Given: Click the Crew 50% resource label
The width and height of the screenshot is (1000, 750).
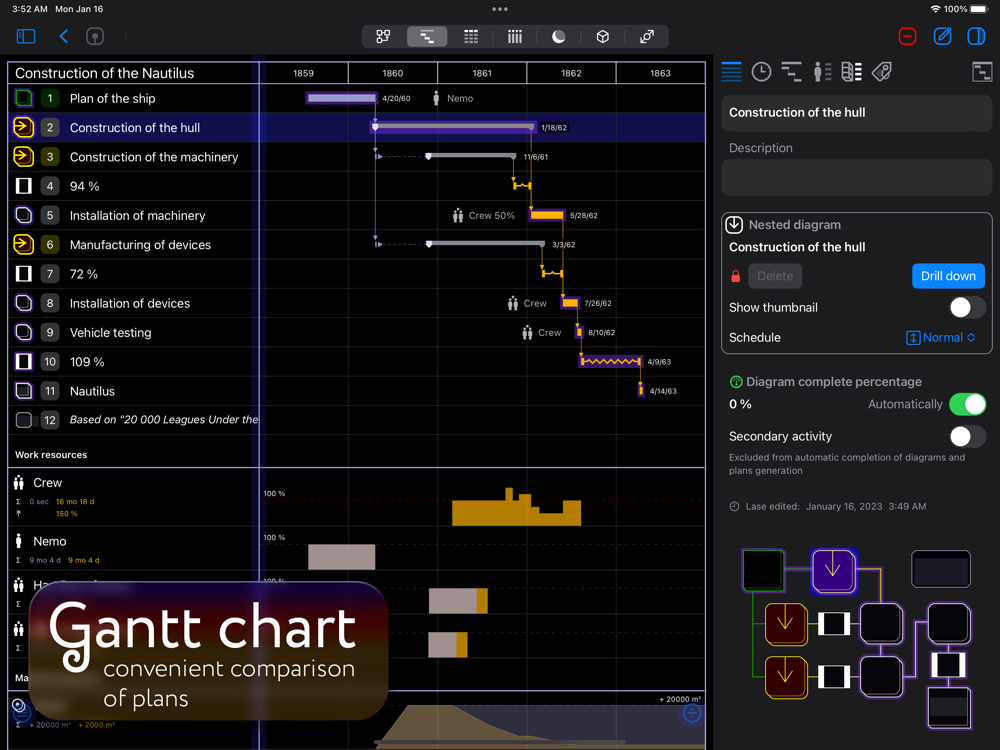Looking at the screenshot, I should 491,216.
